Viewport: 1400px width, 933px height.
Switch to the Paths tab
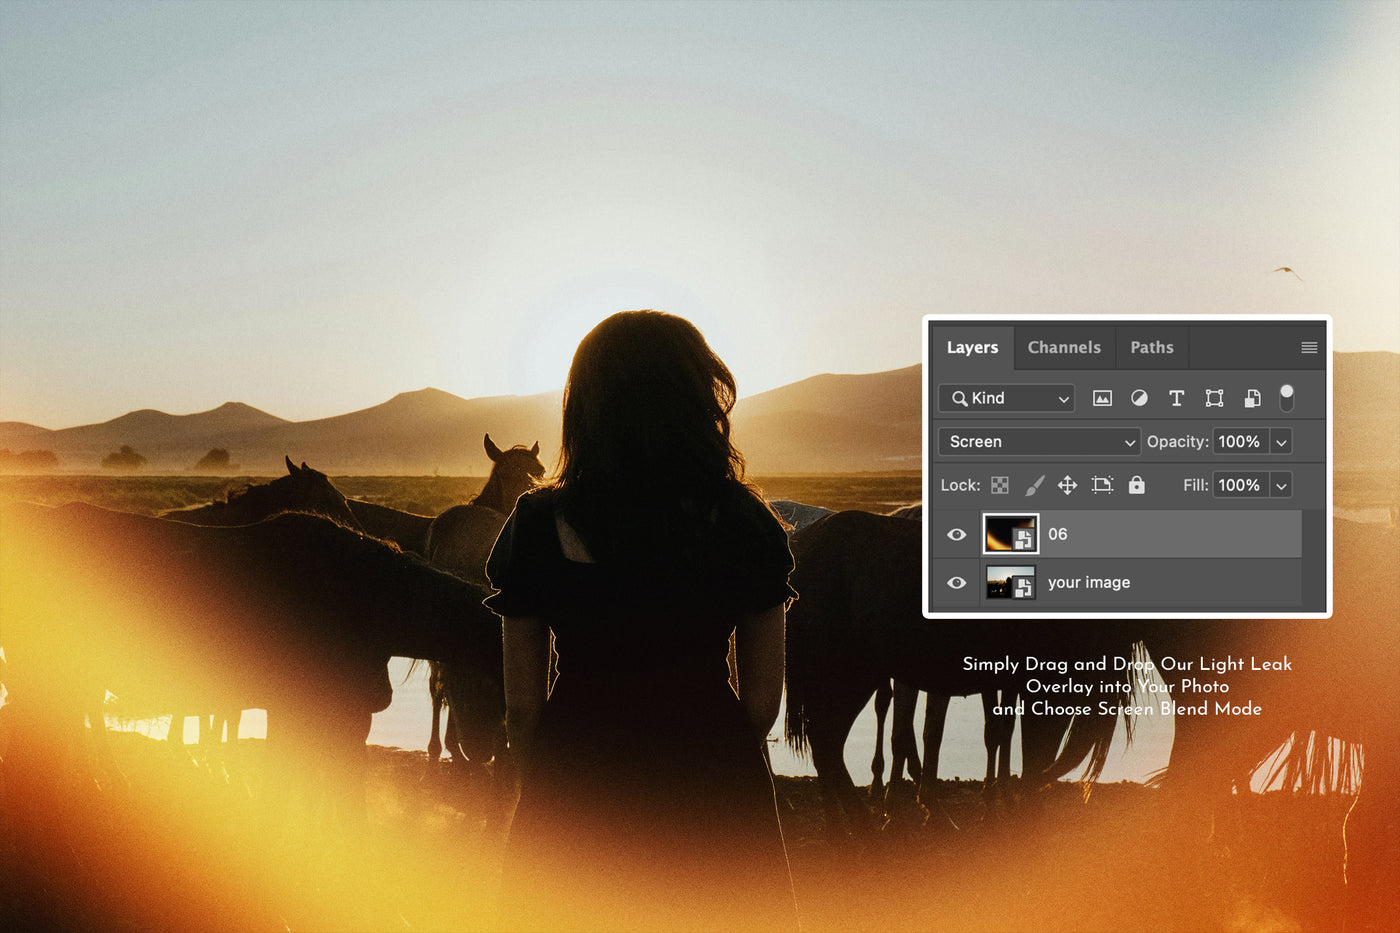click(1152, 347)
